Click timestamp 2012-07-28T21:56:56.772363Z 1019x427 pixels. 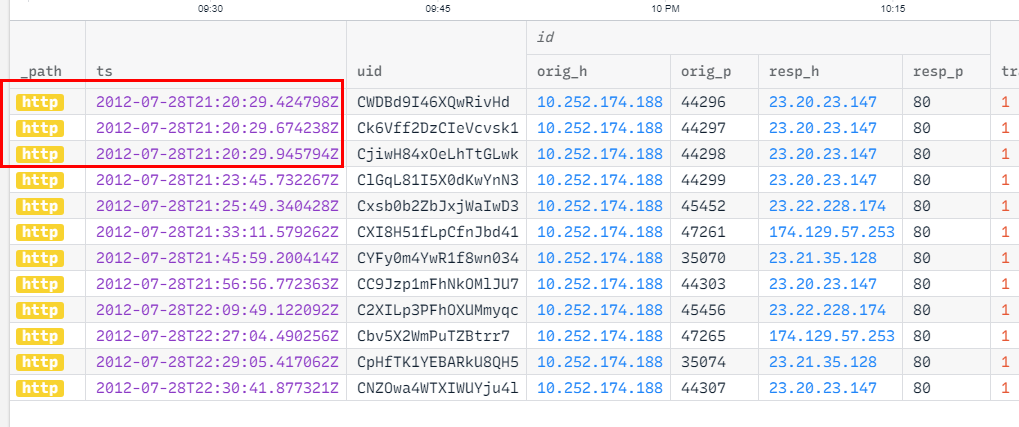(x=218, y=284)
